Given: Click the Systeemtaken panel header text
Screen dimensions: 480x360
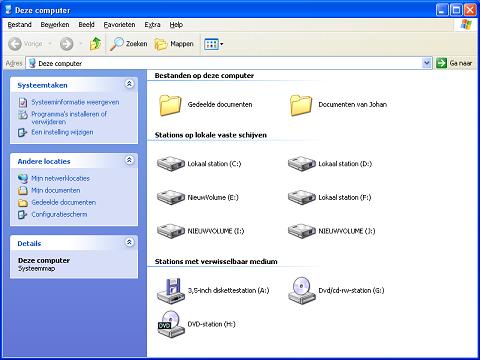Looking at the screenshot, I should [42, 85].
